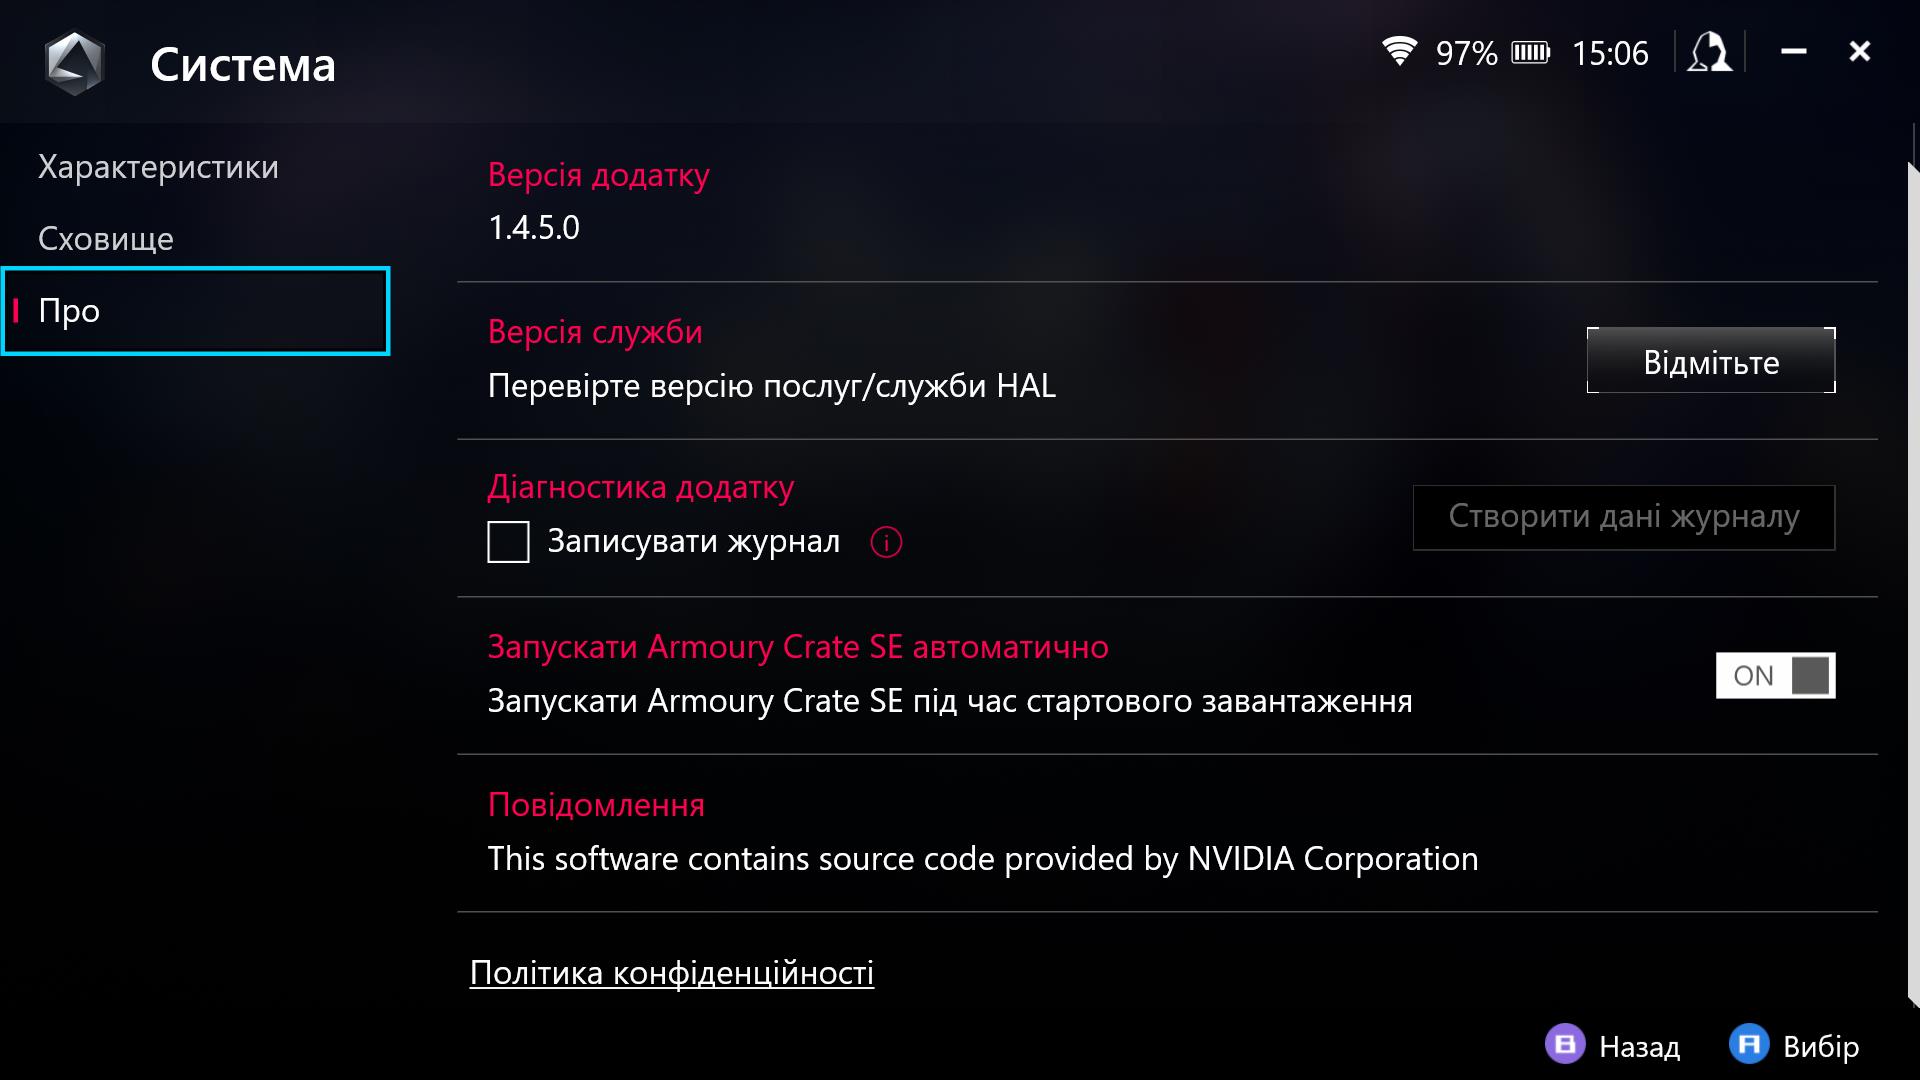This screenshot has width=1920, height=1080.
Task: Click the 97% battery percentage text
Action: pyautogui.click(x=1466, y=53)
